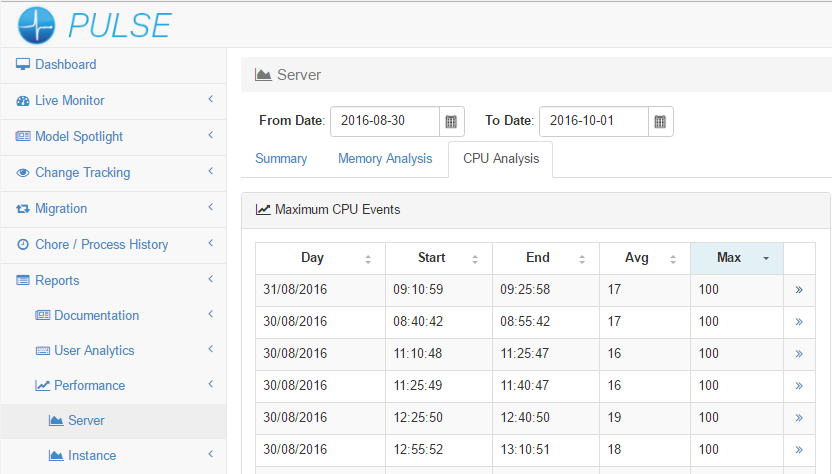Open the User Analytics submenu
Viewport: 832px width, 474px height.
click(94, 351)
